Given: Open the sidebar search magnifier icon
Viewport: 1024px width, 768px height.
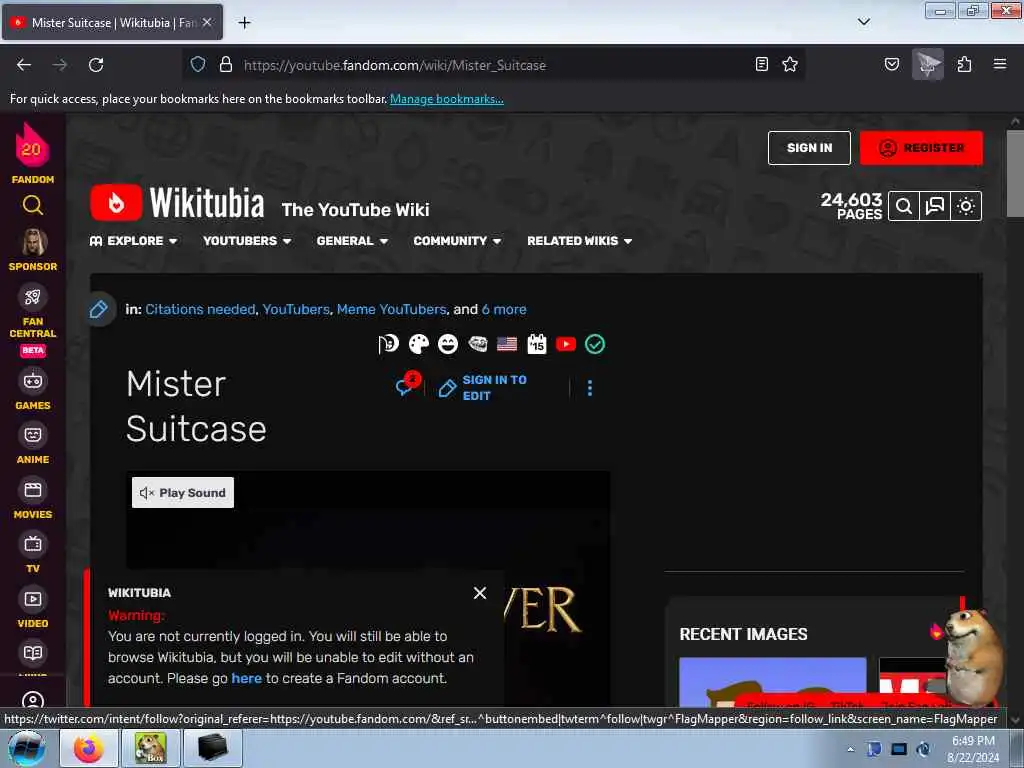Looking at the screenshot, I should pos(33,206).
